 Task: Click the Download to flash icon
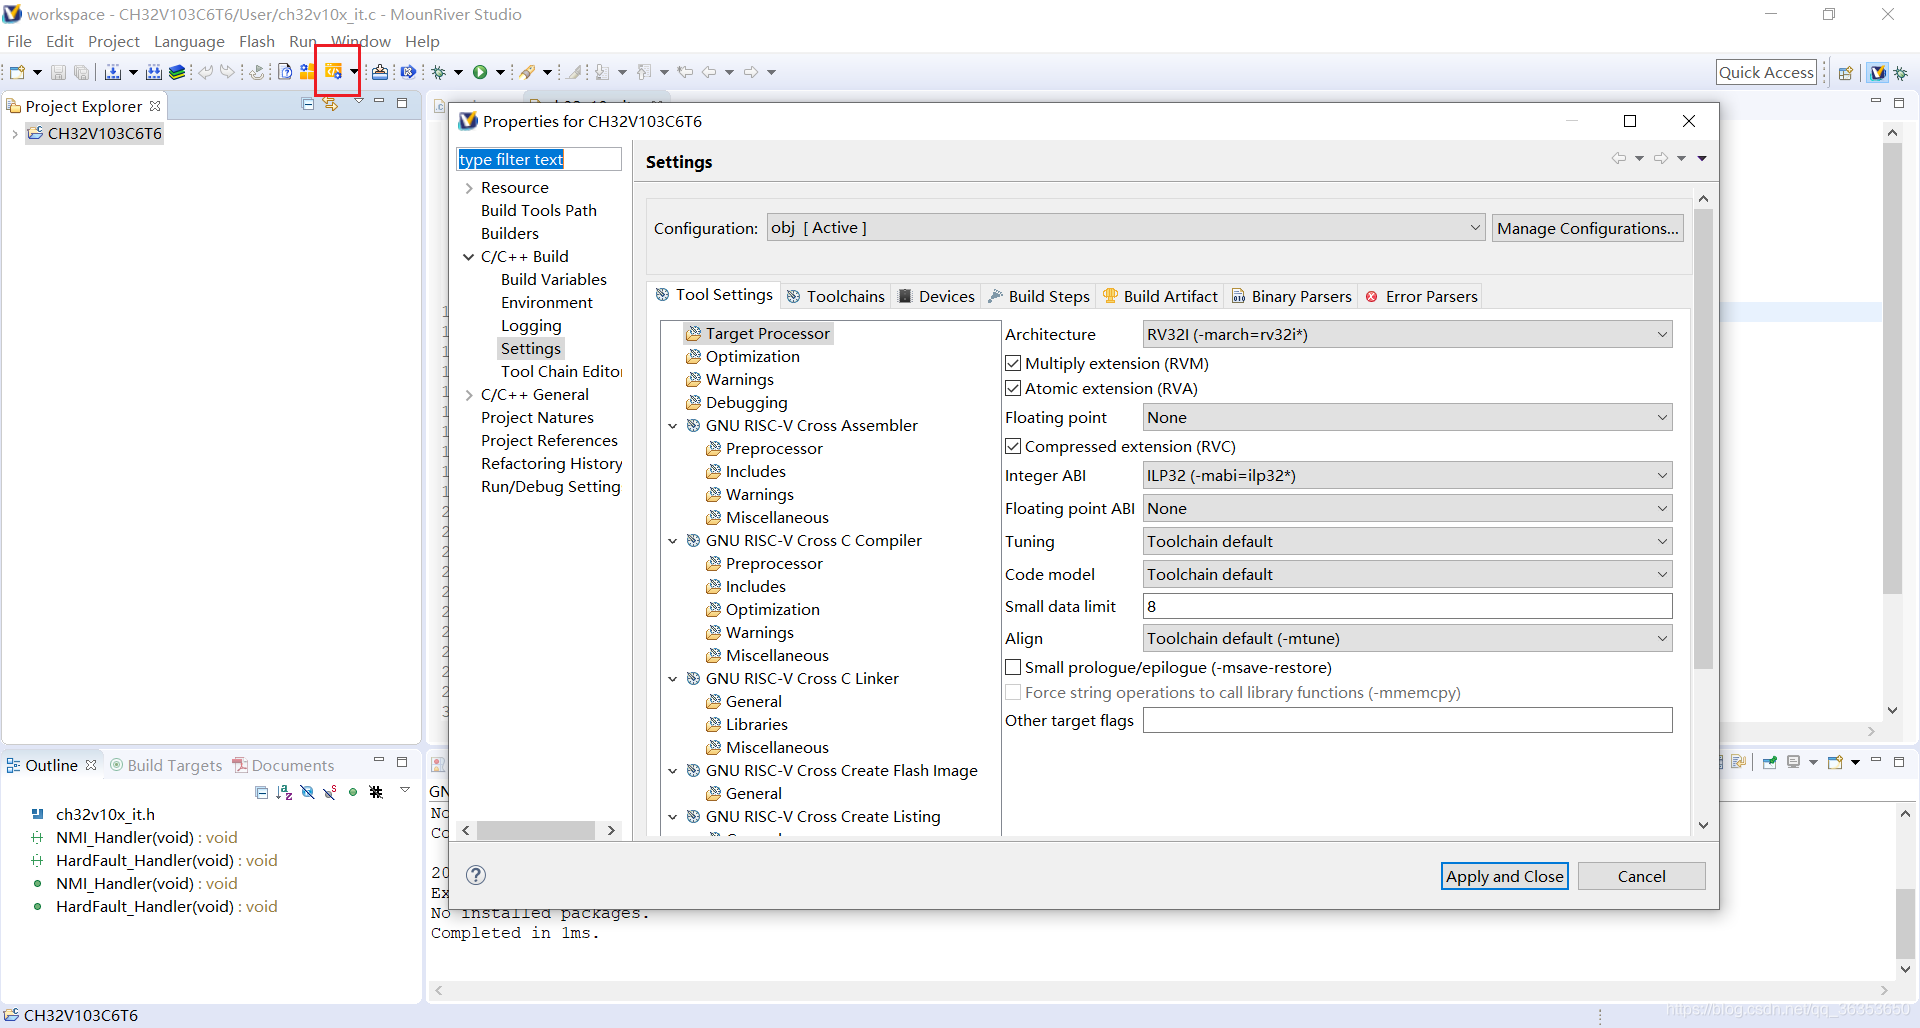(x=380, y=72)
